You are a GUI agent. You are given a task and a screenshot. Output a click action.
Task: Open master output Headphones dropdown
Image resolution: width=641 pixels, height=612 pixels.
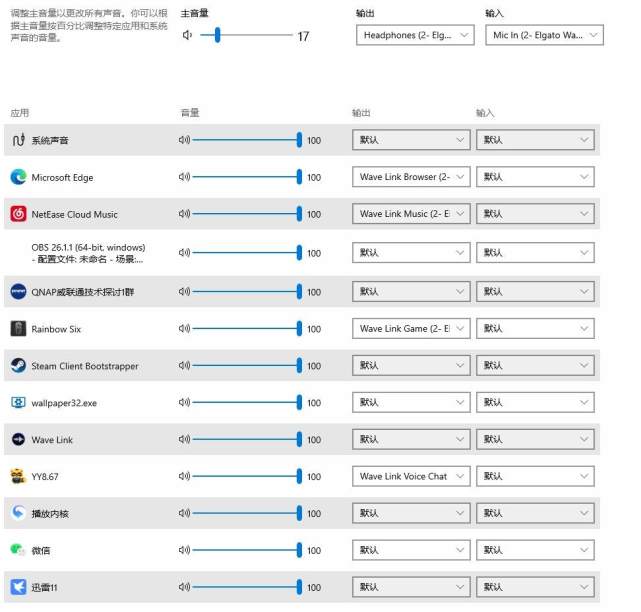point(415,35)
